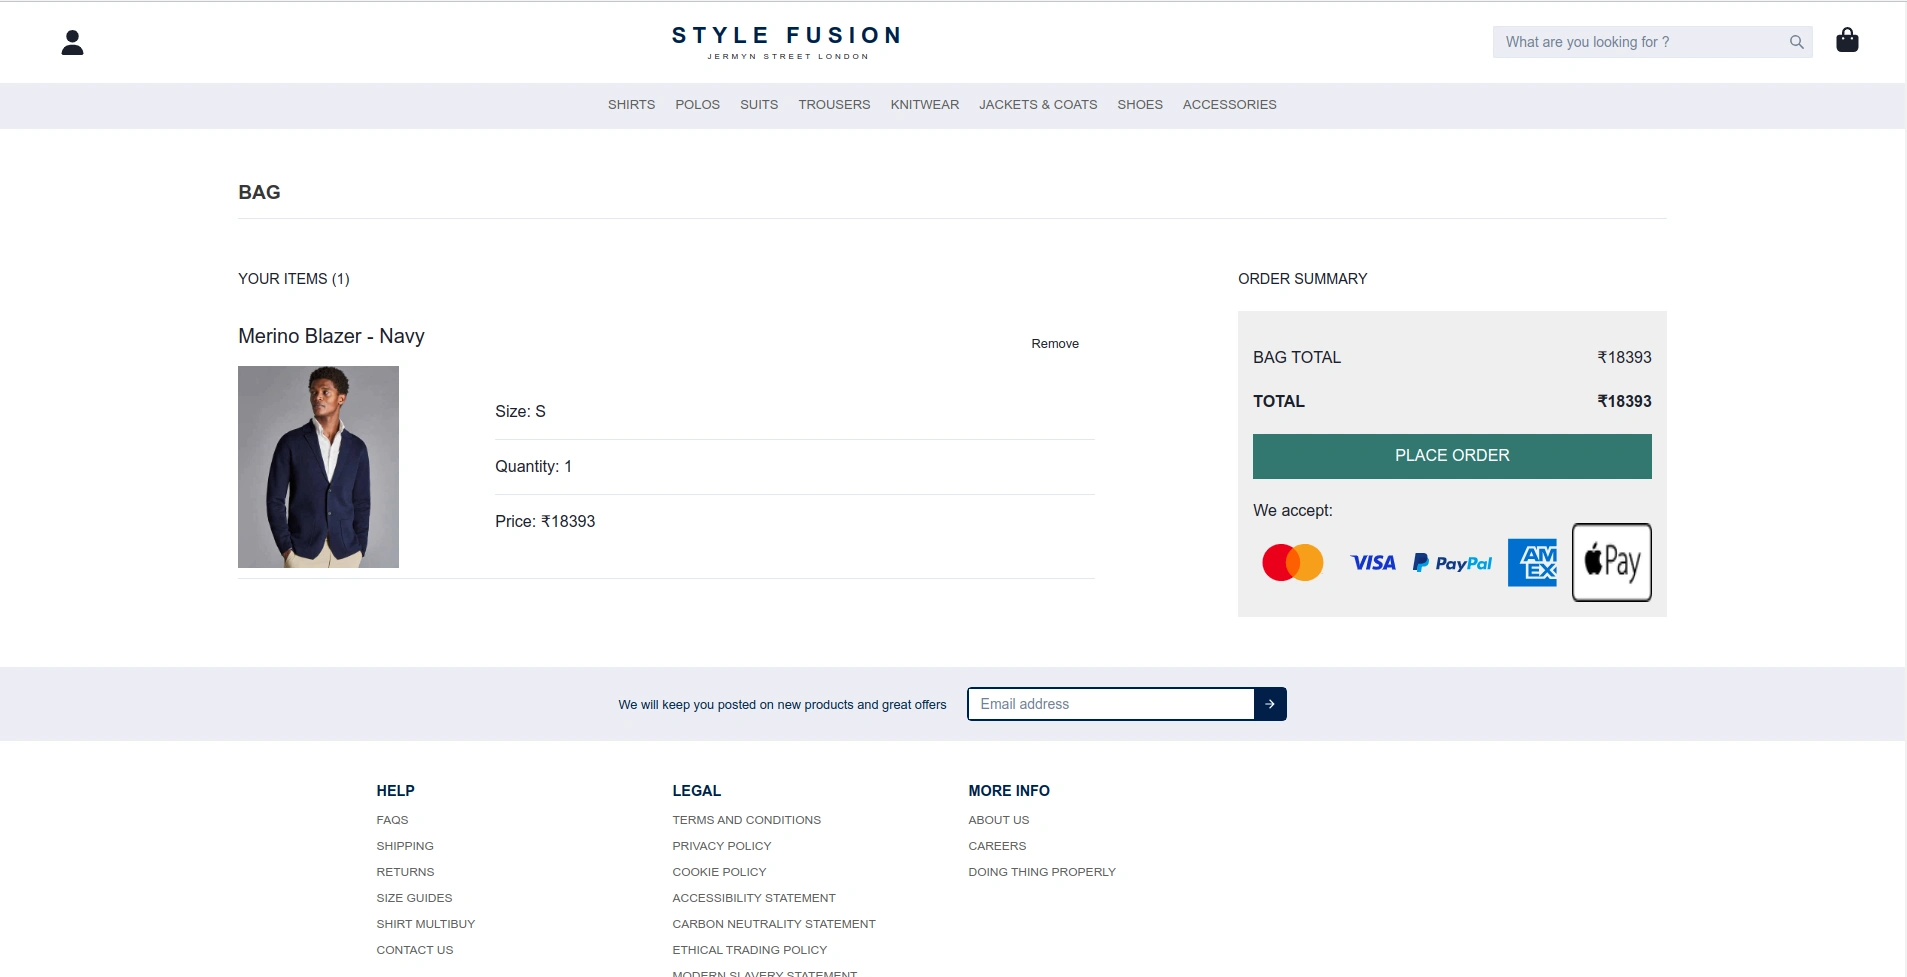This screenshot has width=1907, height=977.
Task: Open the Size Guides link
Action: [414, 898]
